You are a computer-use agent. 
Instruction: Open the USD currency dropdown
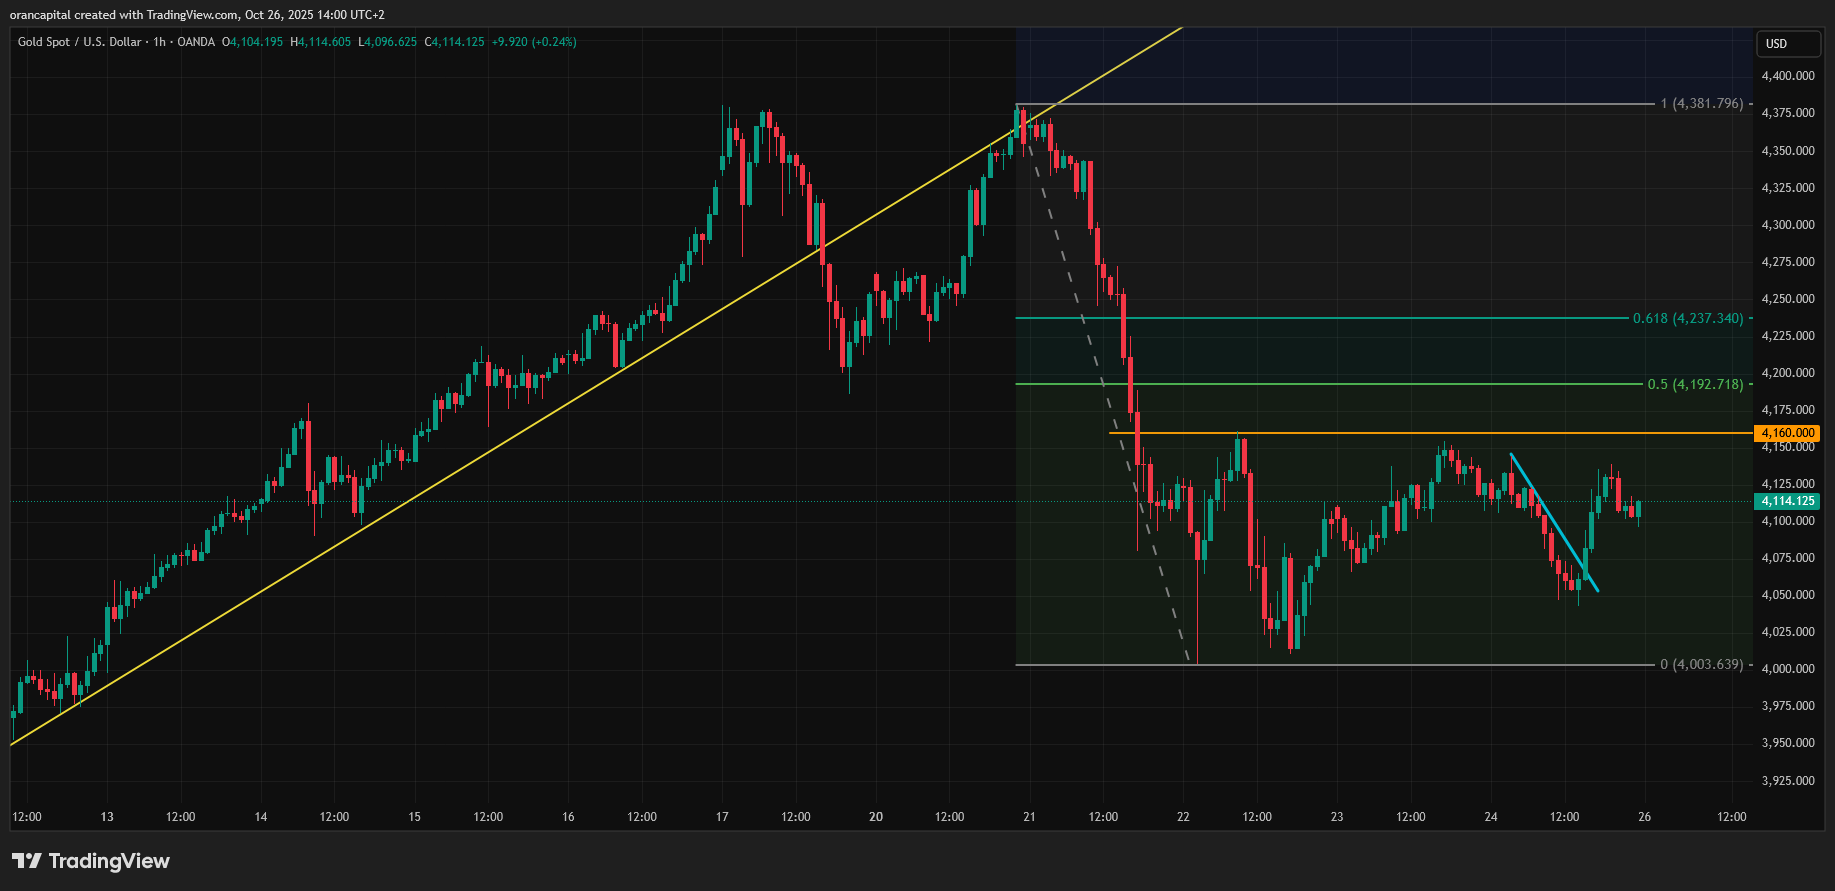(x=1788, y=44)
